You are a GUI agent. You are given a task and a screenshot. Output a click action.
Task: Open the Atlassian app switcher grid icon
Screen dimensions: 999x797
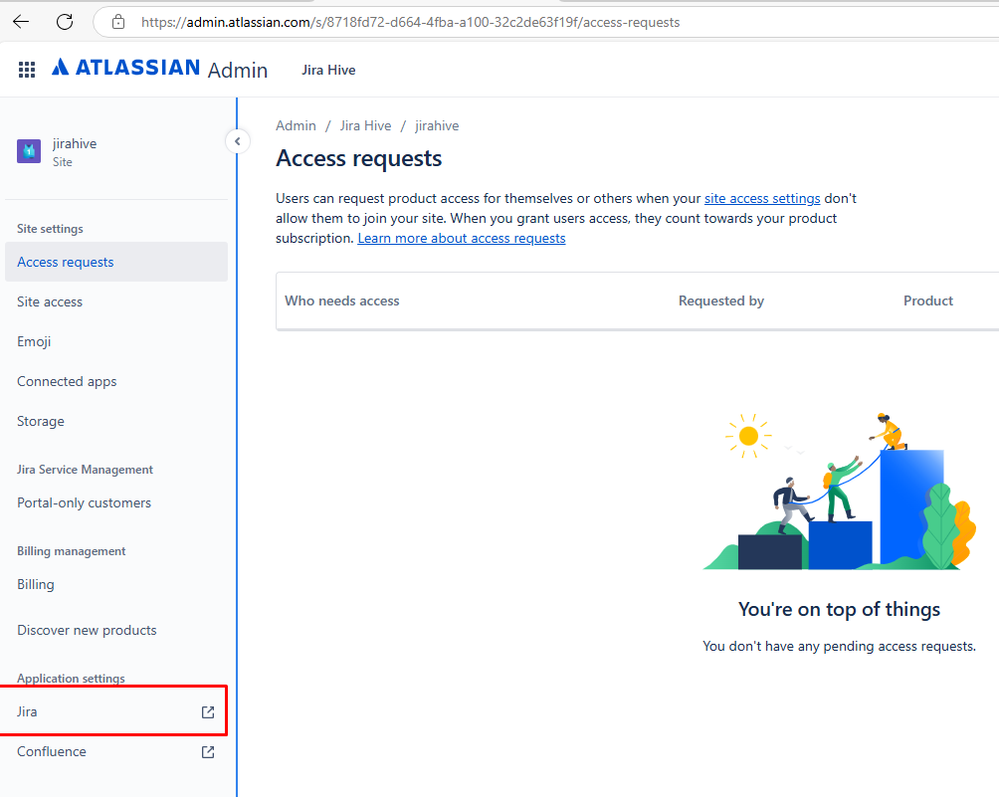tap(26, 69)
